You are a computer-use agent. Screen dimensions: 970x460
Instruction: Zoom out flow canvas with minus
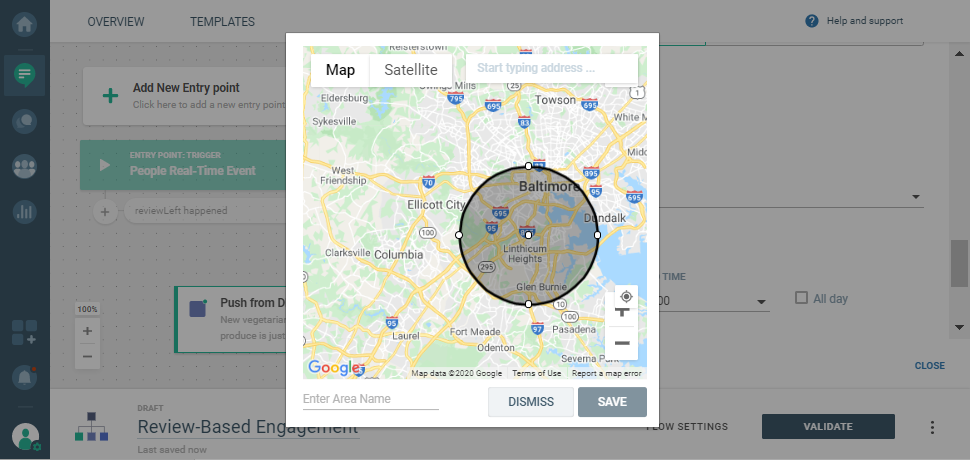(87, 357)
